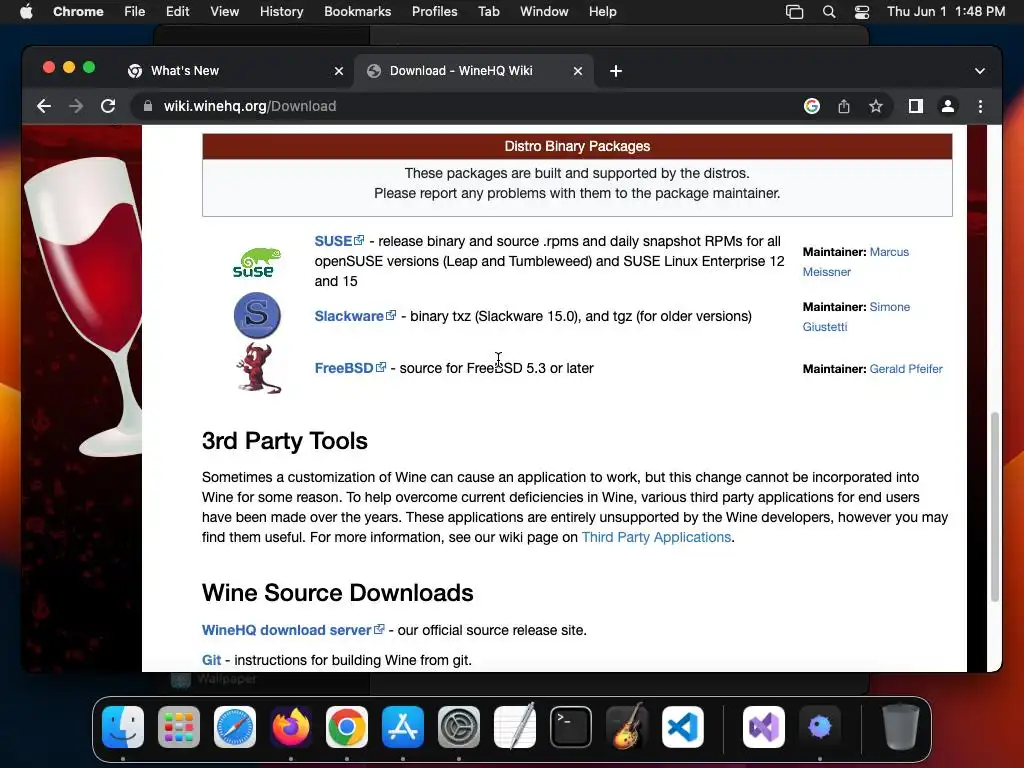The height and width of the screenshot is (768, 1024).
Task: Open the History menu
Action: (x=281, y=12)
